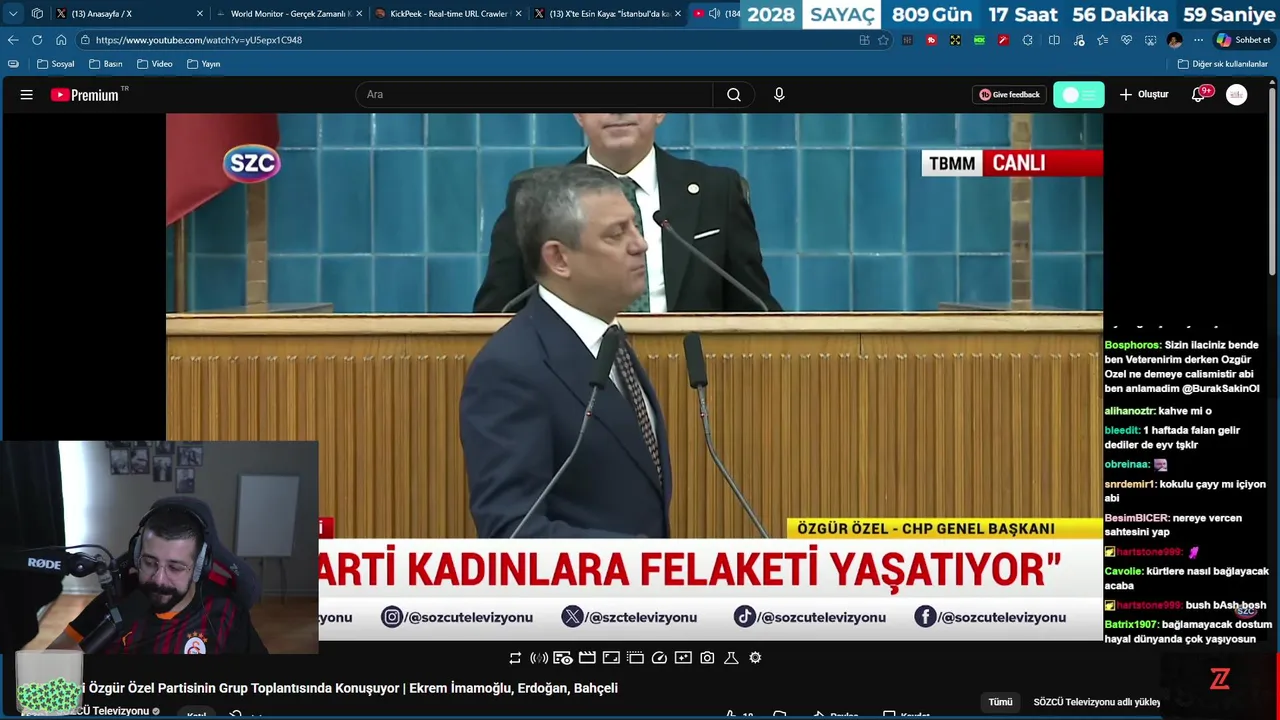
Task: Select SÖZCÜ Televizyonu adlı yükleyen chip
Action: coord(1096,702)
